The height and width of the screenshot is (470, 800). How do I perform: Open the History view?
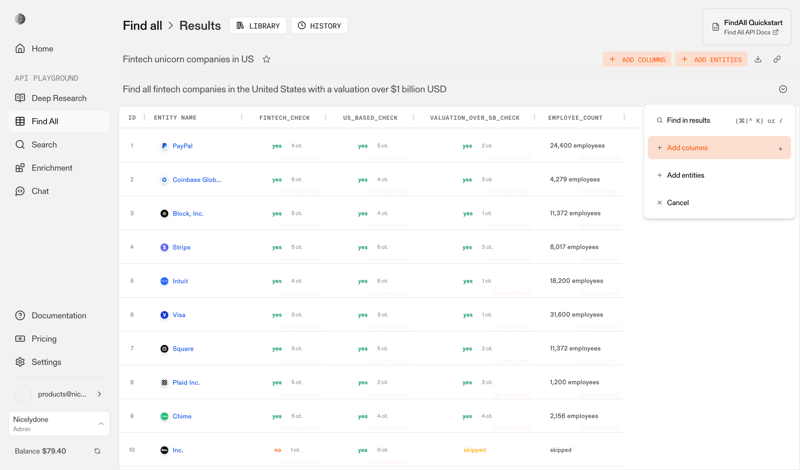click(x=320, y=26)
